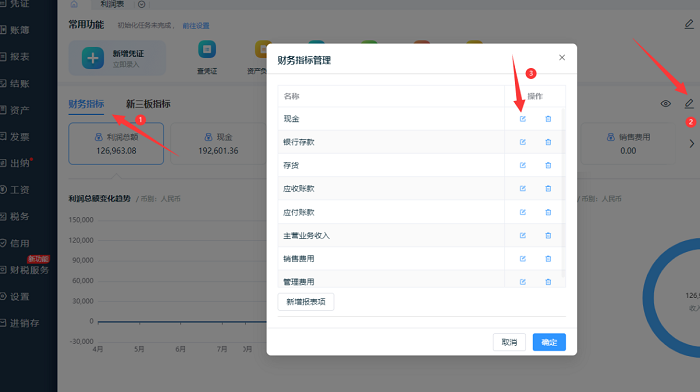Viewport: 700px width, 392px height.
Task: Select the 销售费用 indicator card
Action: coord(628,144)
